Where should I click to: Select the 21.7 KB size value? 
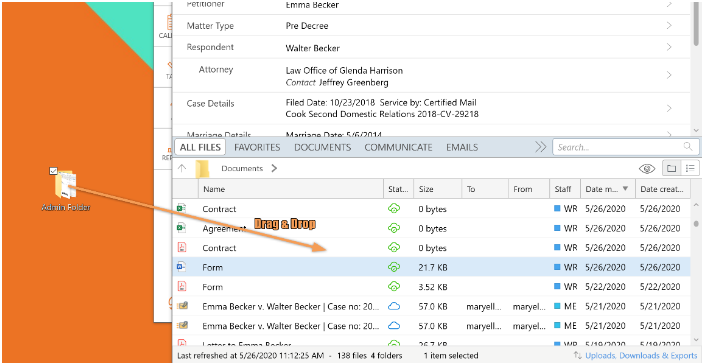[433, 268]
